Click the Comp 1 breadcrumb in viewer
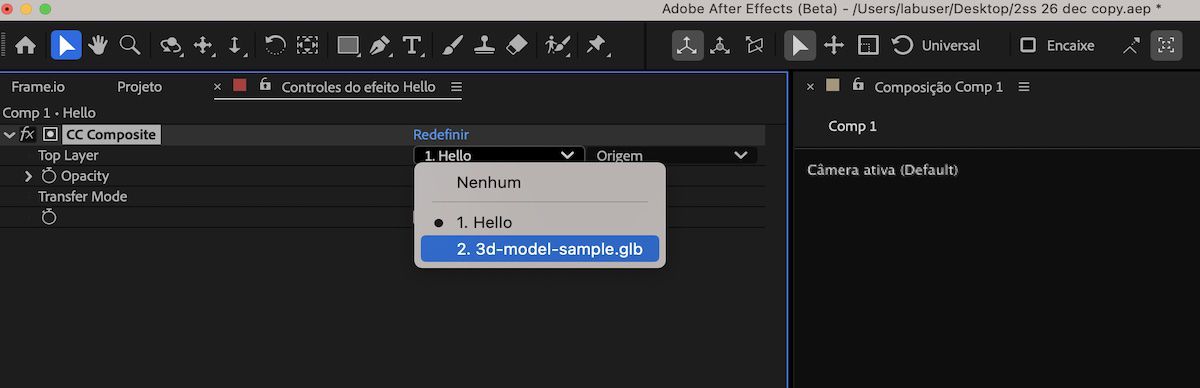 [852, 126]
